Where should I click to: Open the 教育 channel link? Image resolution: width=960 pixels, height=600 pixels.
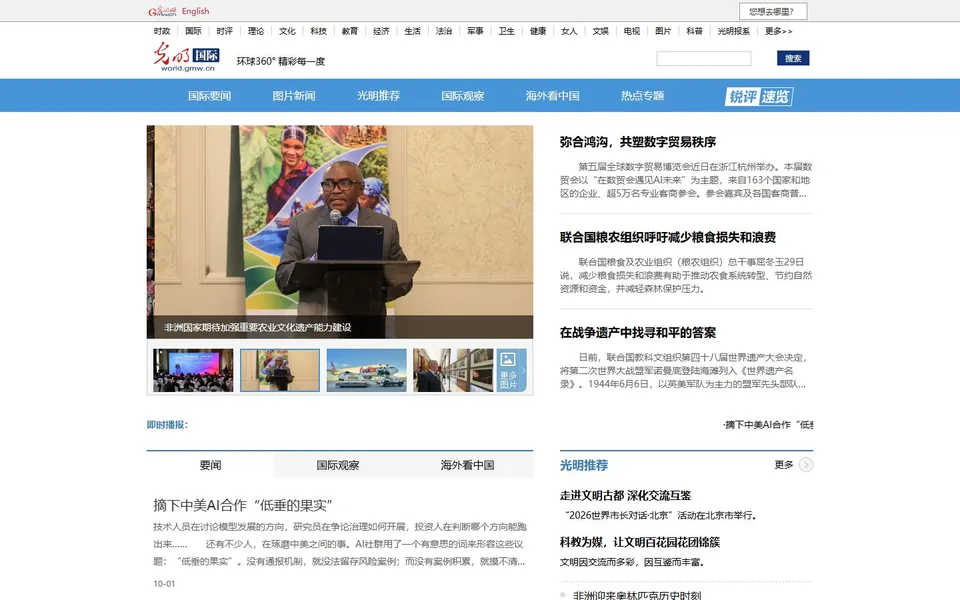click(x=350, y=31)
